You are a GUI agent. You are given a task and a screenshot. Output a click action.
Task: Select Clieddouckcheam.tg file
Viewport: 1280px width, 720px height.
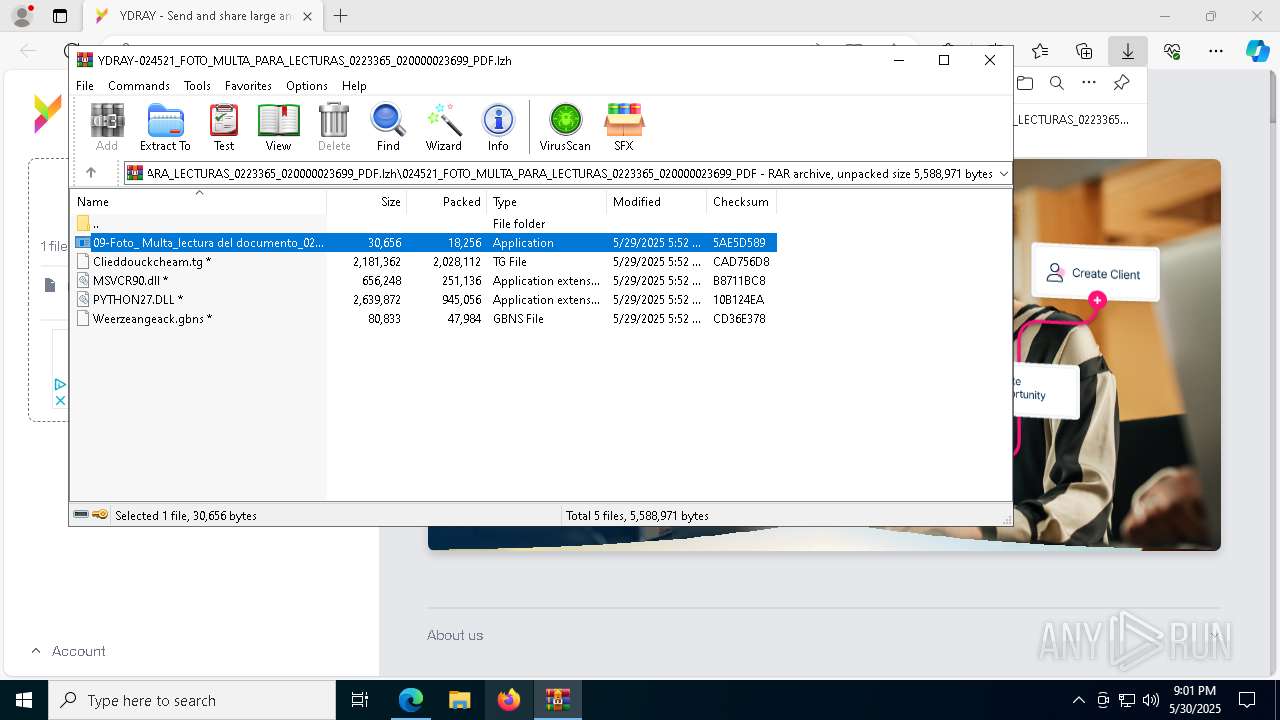[423, 262]
